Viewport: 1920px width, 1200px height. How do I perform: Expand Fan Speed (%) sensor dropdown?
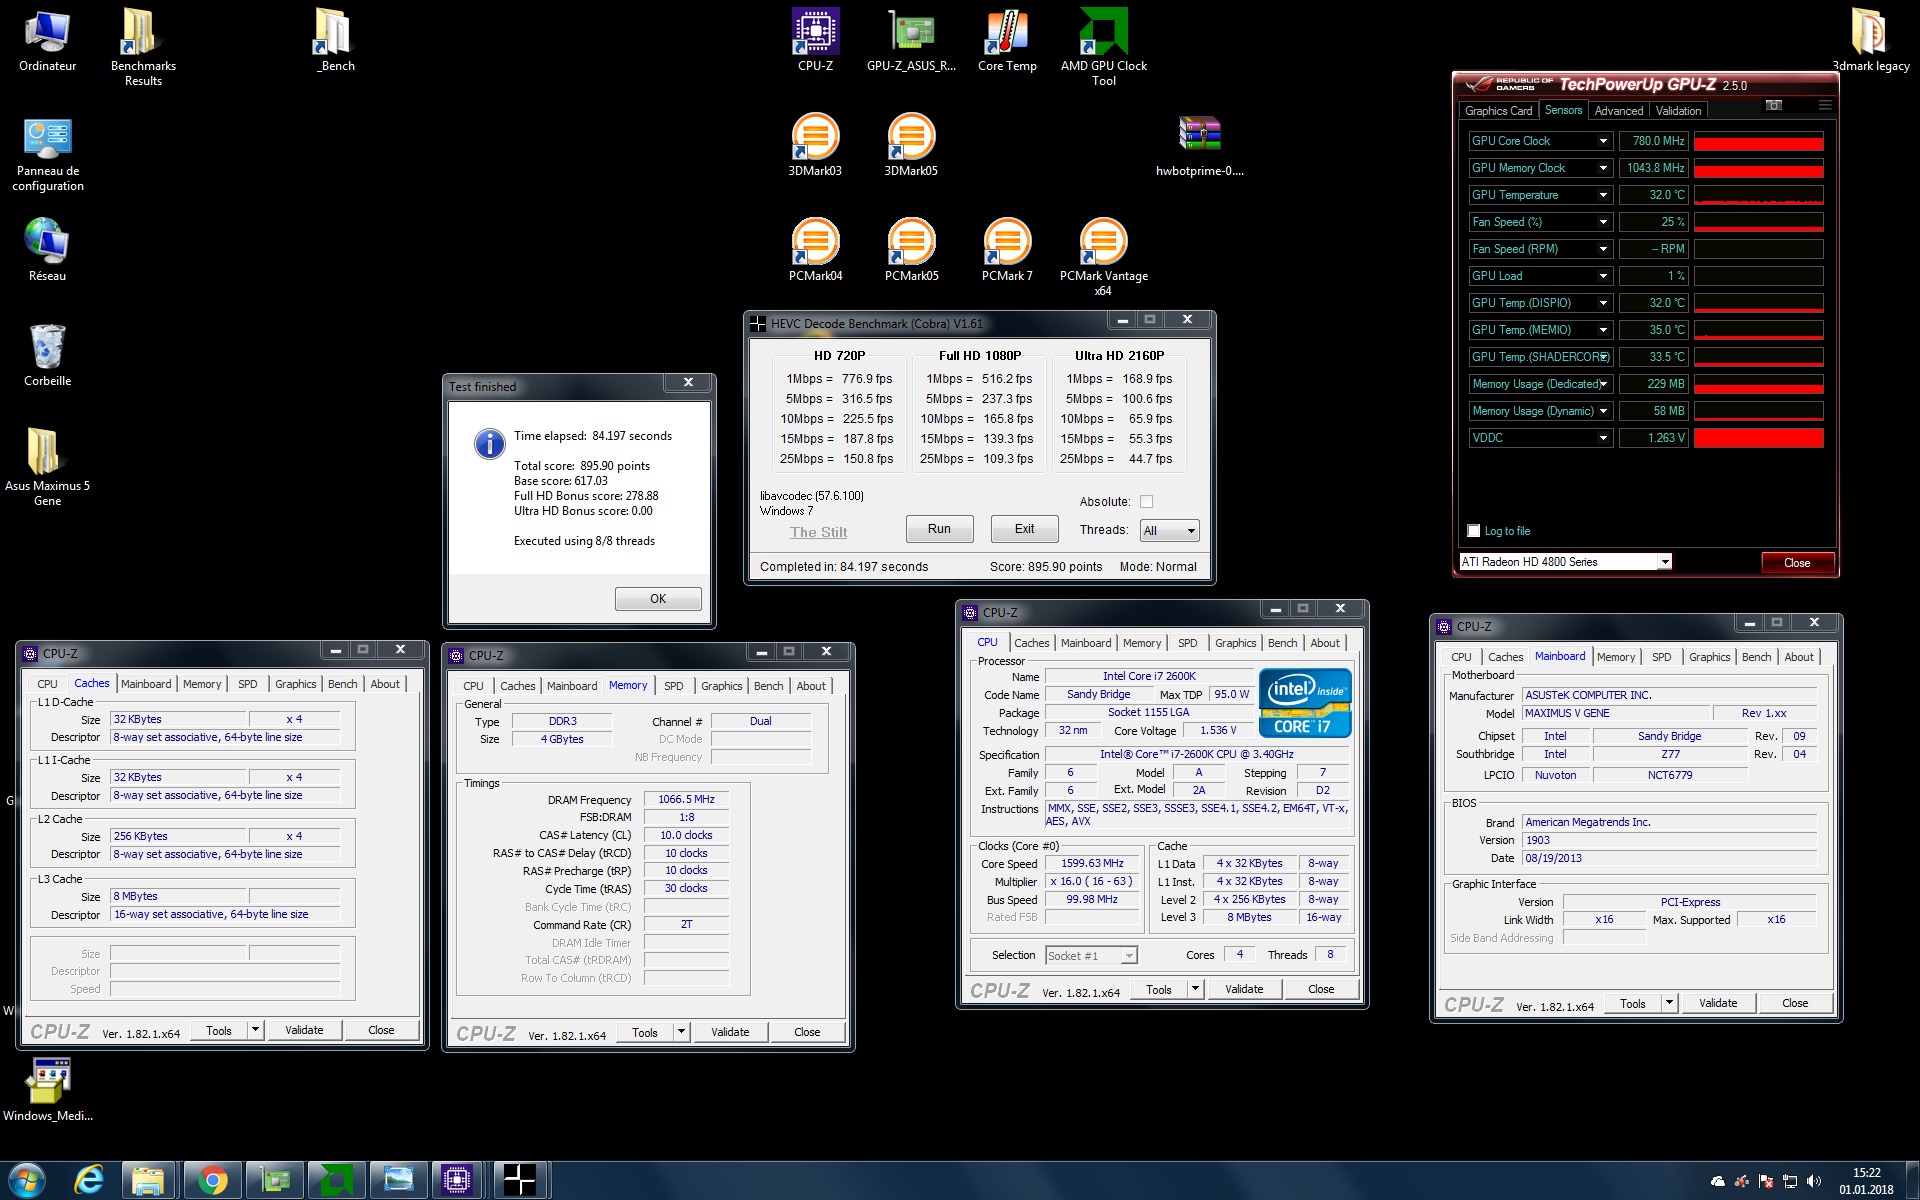click(x=1603, y=222)
